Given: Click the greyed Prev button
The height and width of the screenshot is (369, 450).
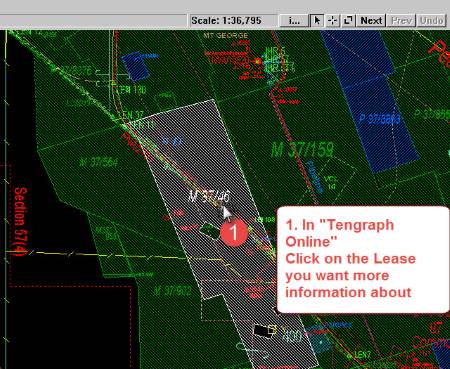Looking at the screenshot, I should pos(401,21).
